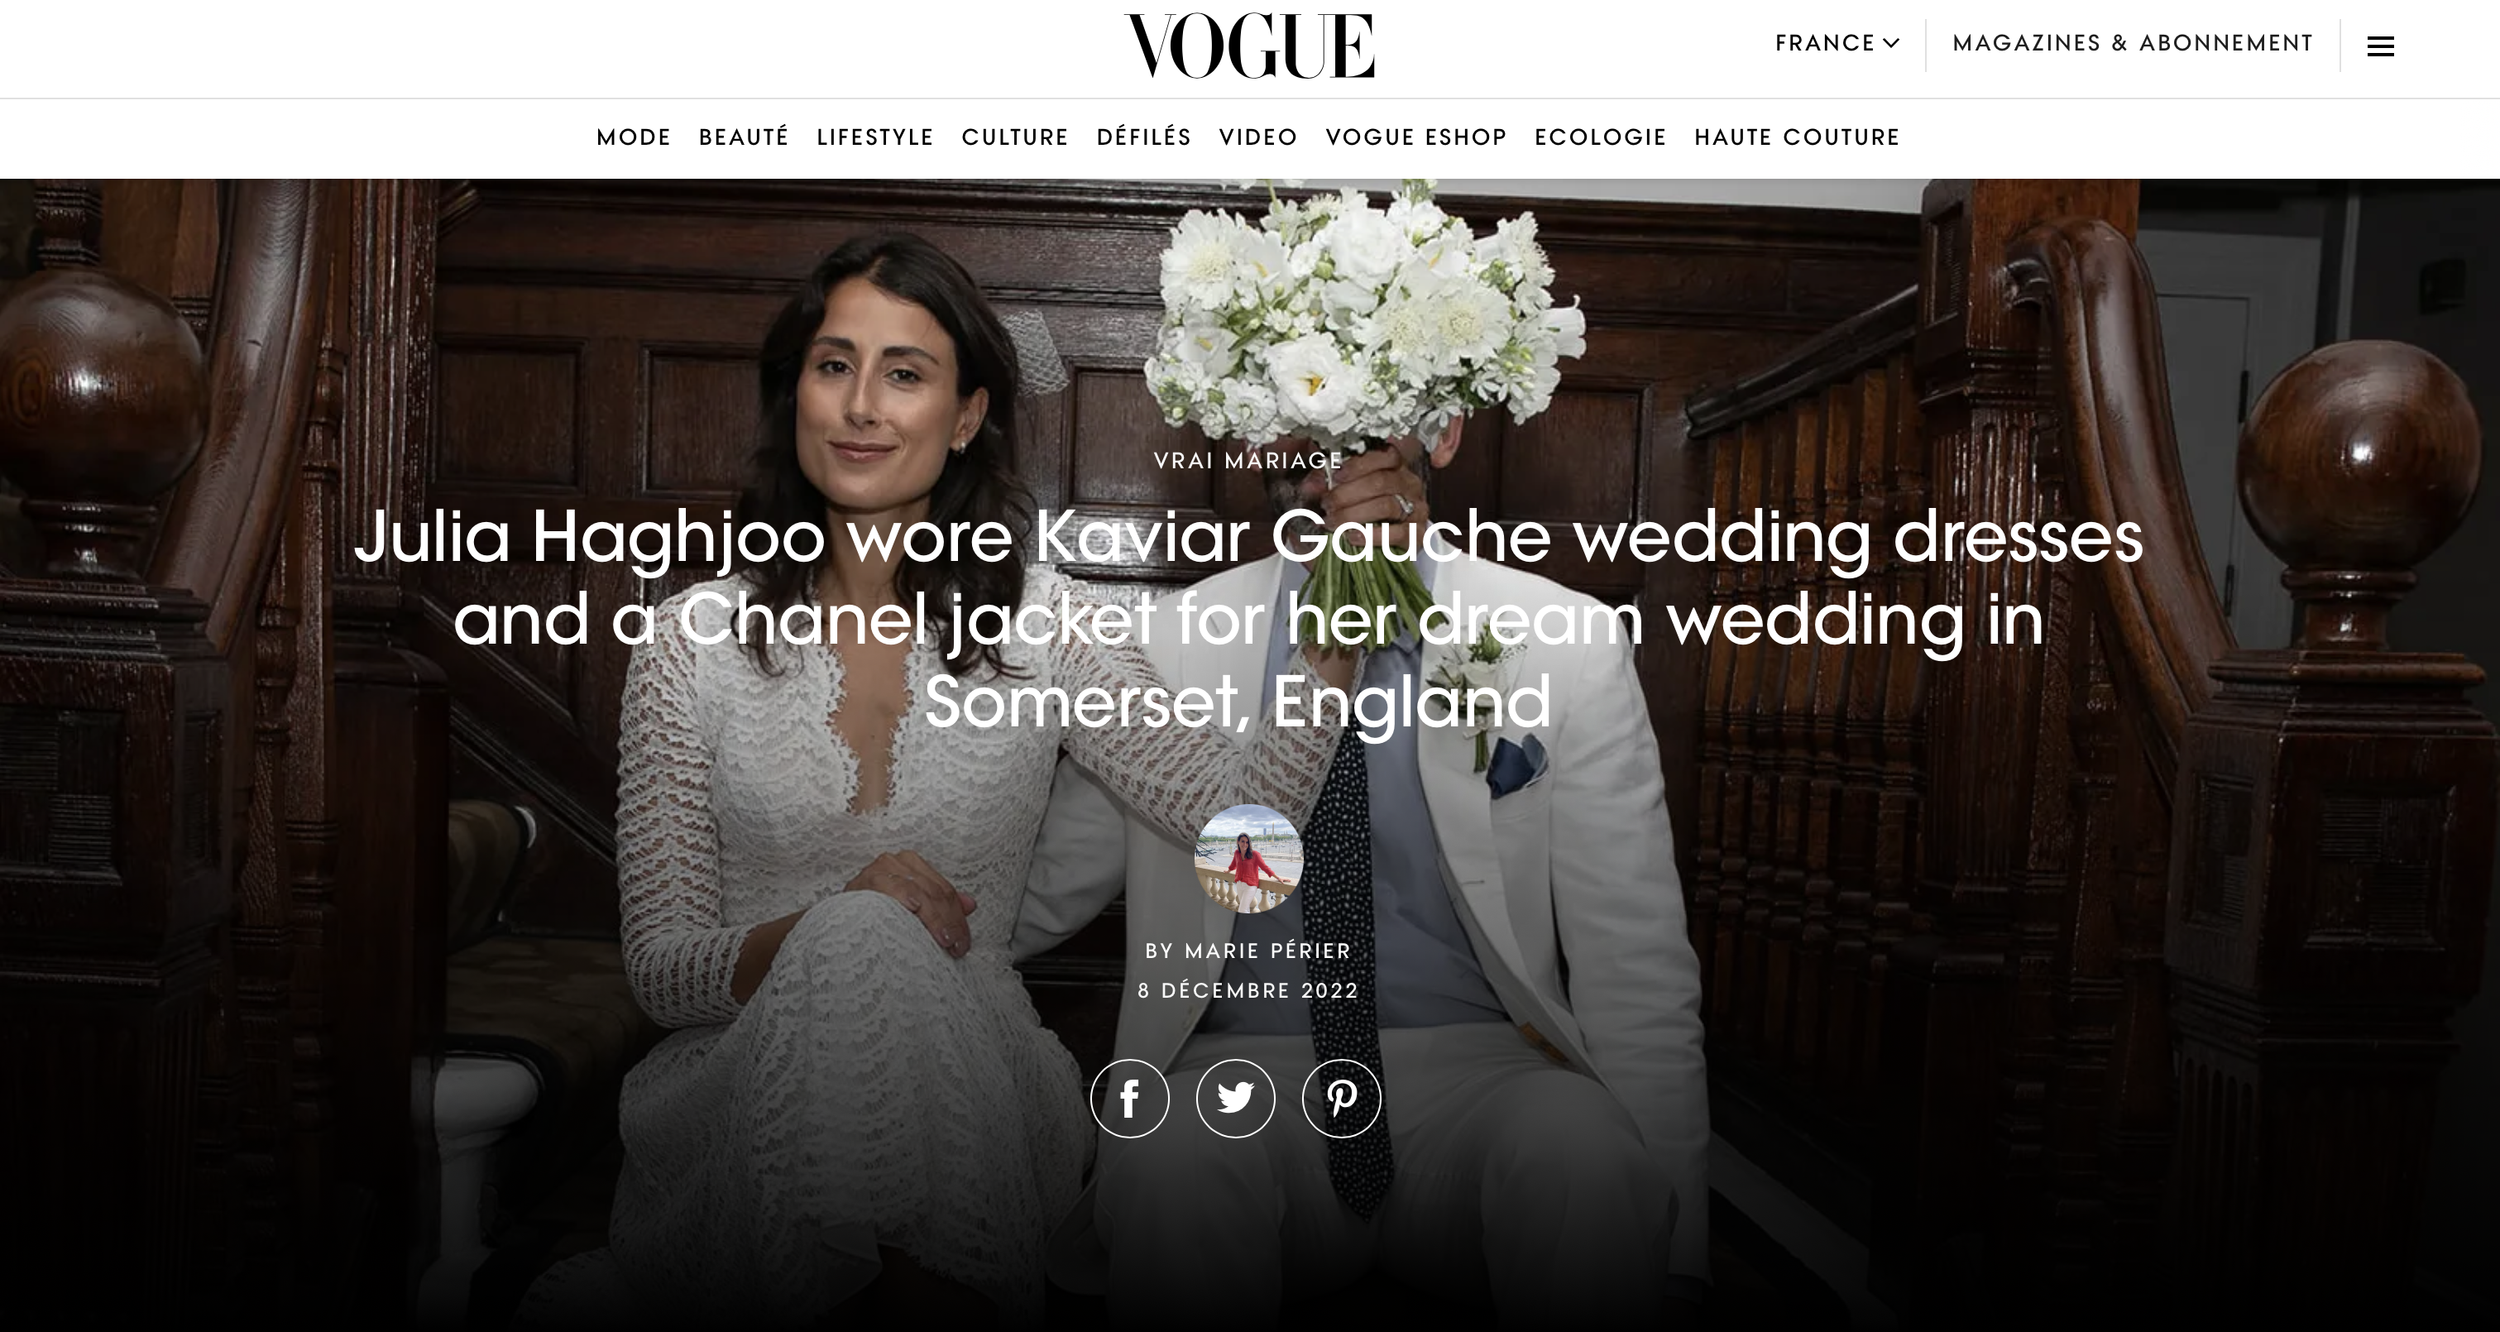Open the hamburger menu icon
Image resolution: width=2500 pixels, height=1332 pixels.
(2380, 46)
